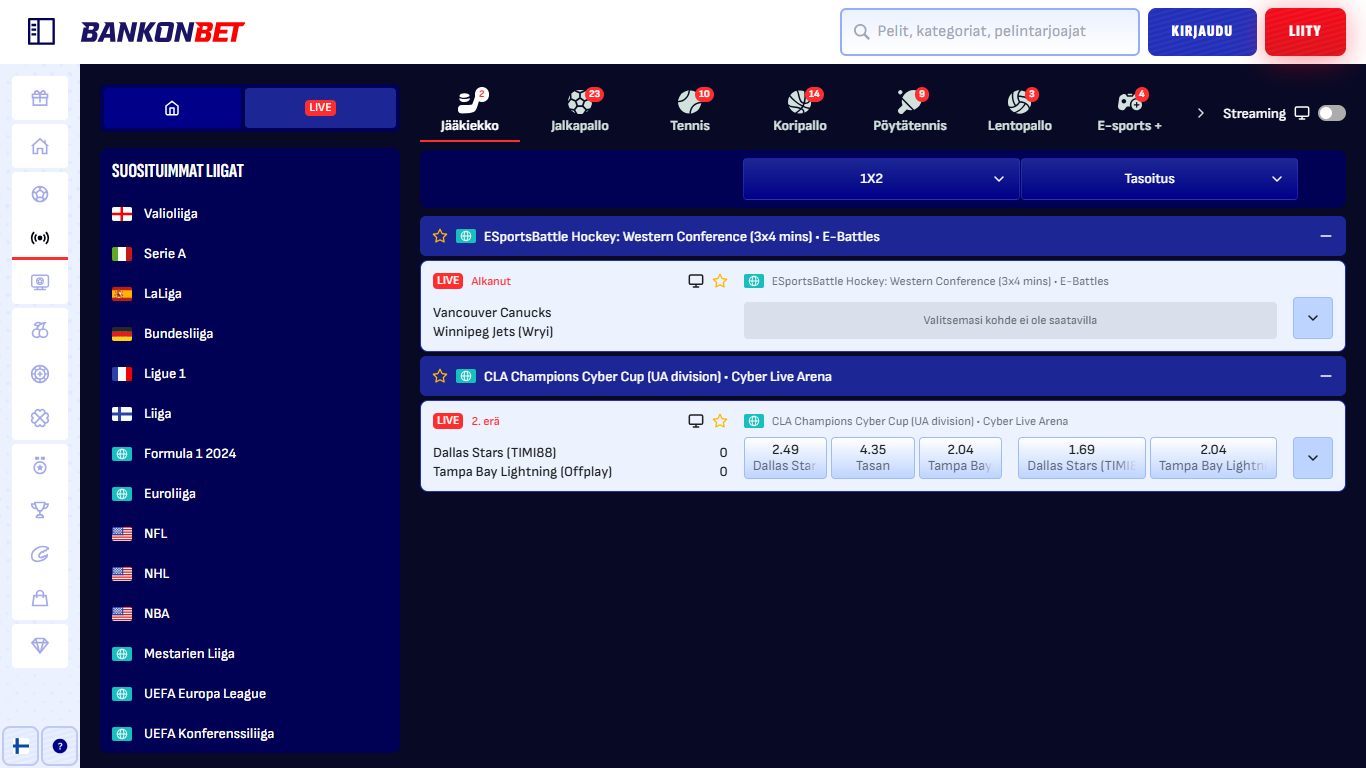Screen dimensions: 1366x768
Task: Click the sidebar medal icon
Action: 40,466
